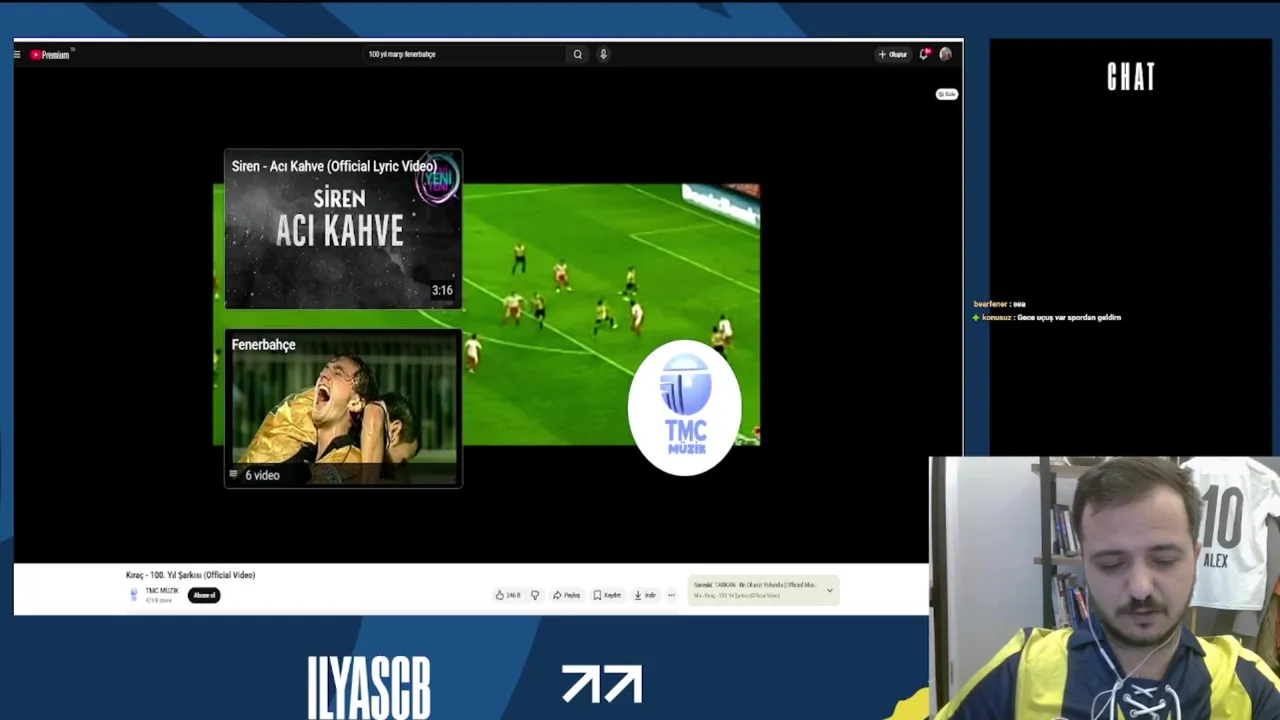Image resolution: width=1280 pixels, height=720 pixels.
Task: Open the YouTube hamburger guide menu
Action: point(17,55)
